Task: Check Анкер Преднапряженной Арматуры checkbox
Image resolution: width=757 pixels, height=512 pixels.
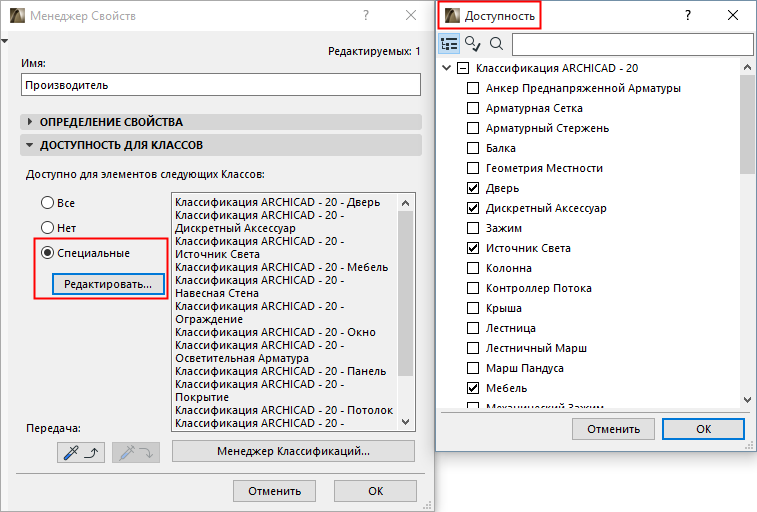Action: (473, 88)
